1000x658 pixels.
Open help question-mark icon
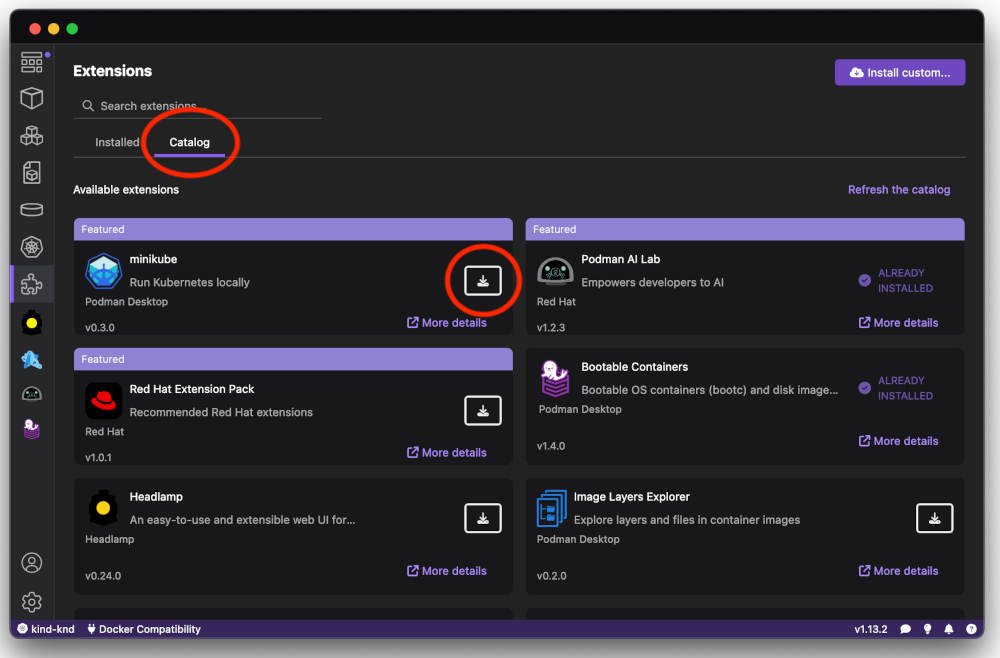971,629
